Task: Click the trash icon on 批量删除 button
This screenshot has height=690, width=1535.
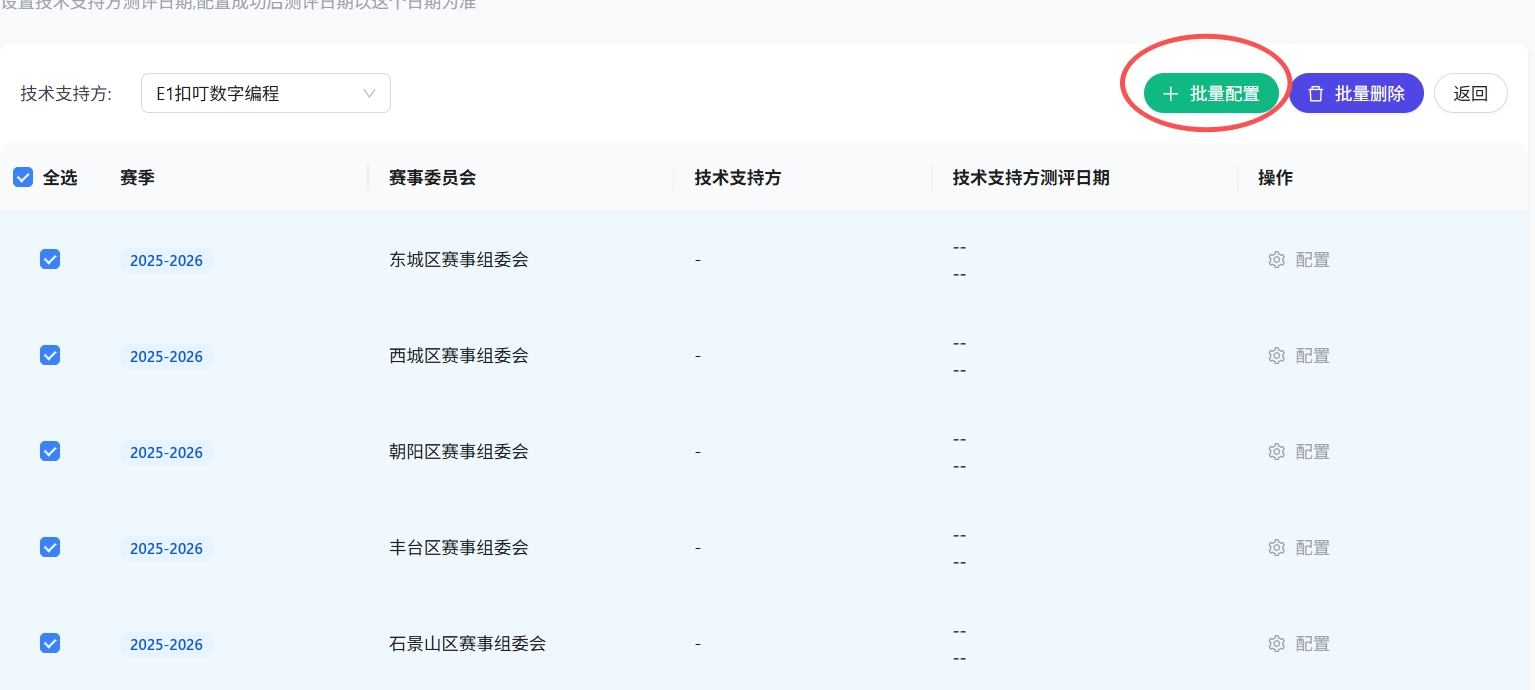Action: [1316, 93]
